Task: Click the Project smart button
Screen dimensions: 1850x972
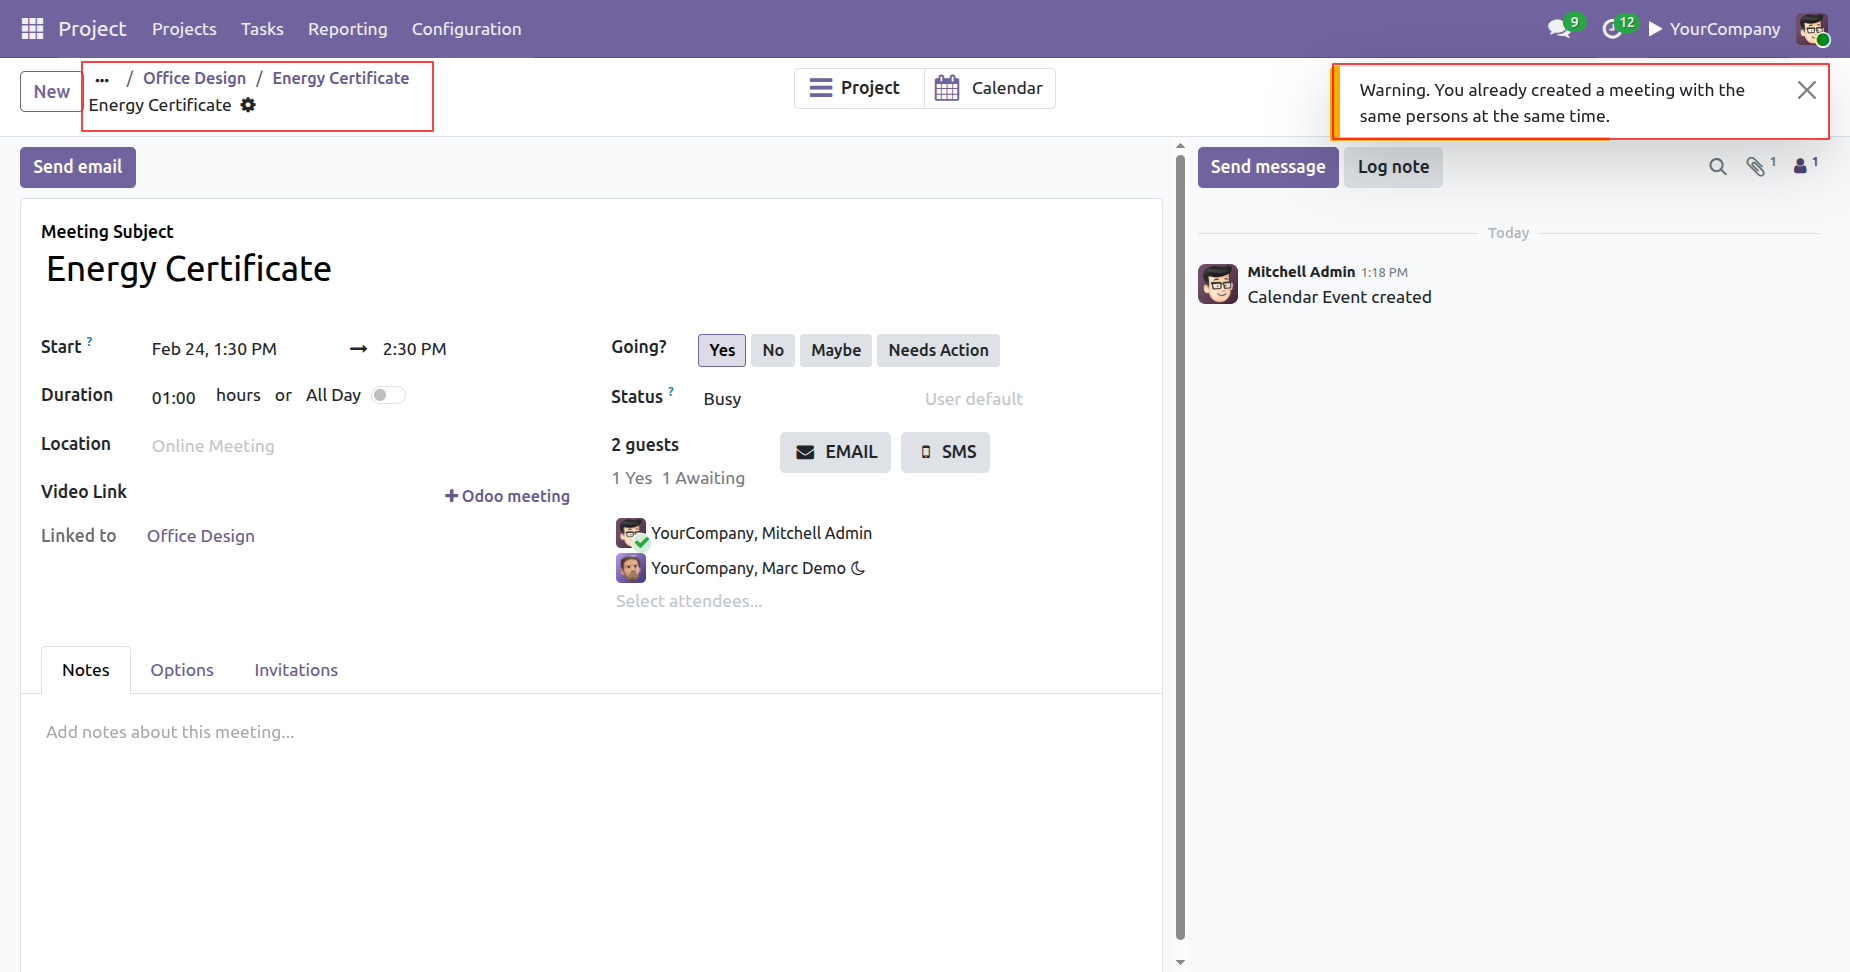Action: (x=859, y=88)
